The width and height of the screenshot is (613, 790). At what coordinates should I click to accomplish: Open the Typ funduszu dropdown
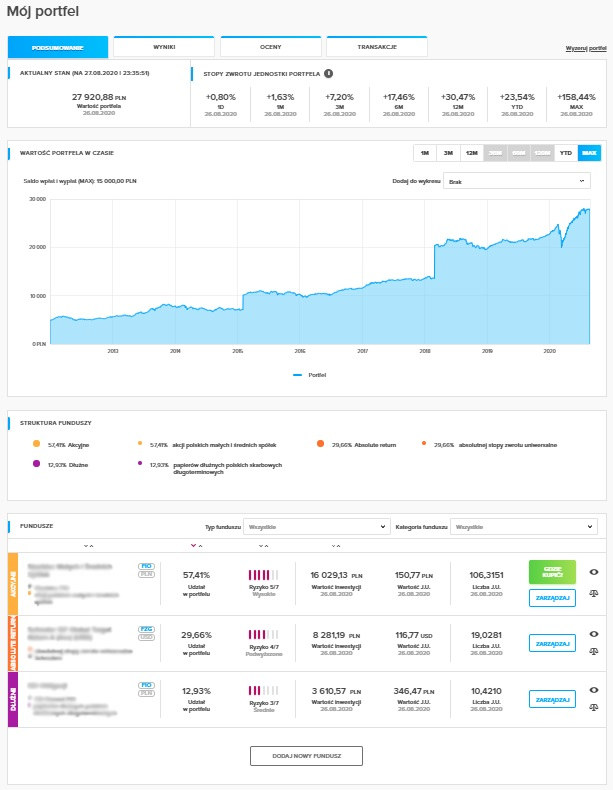coord(317,525)
